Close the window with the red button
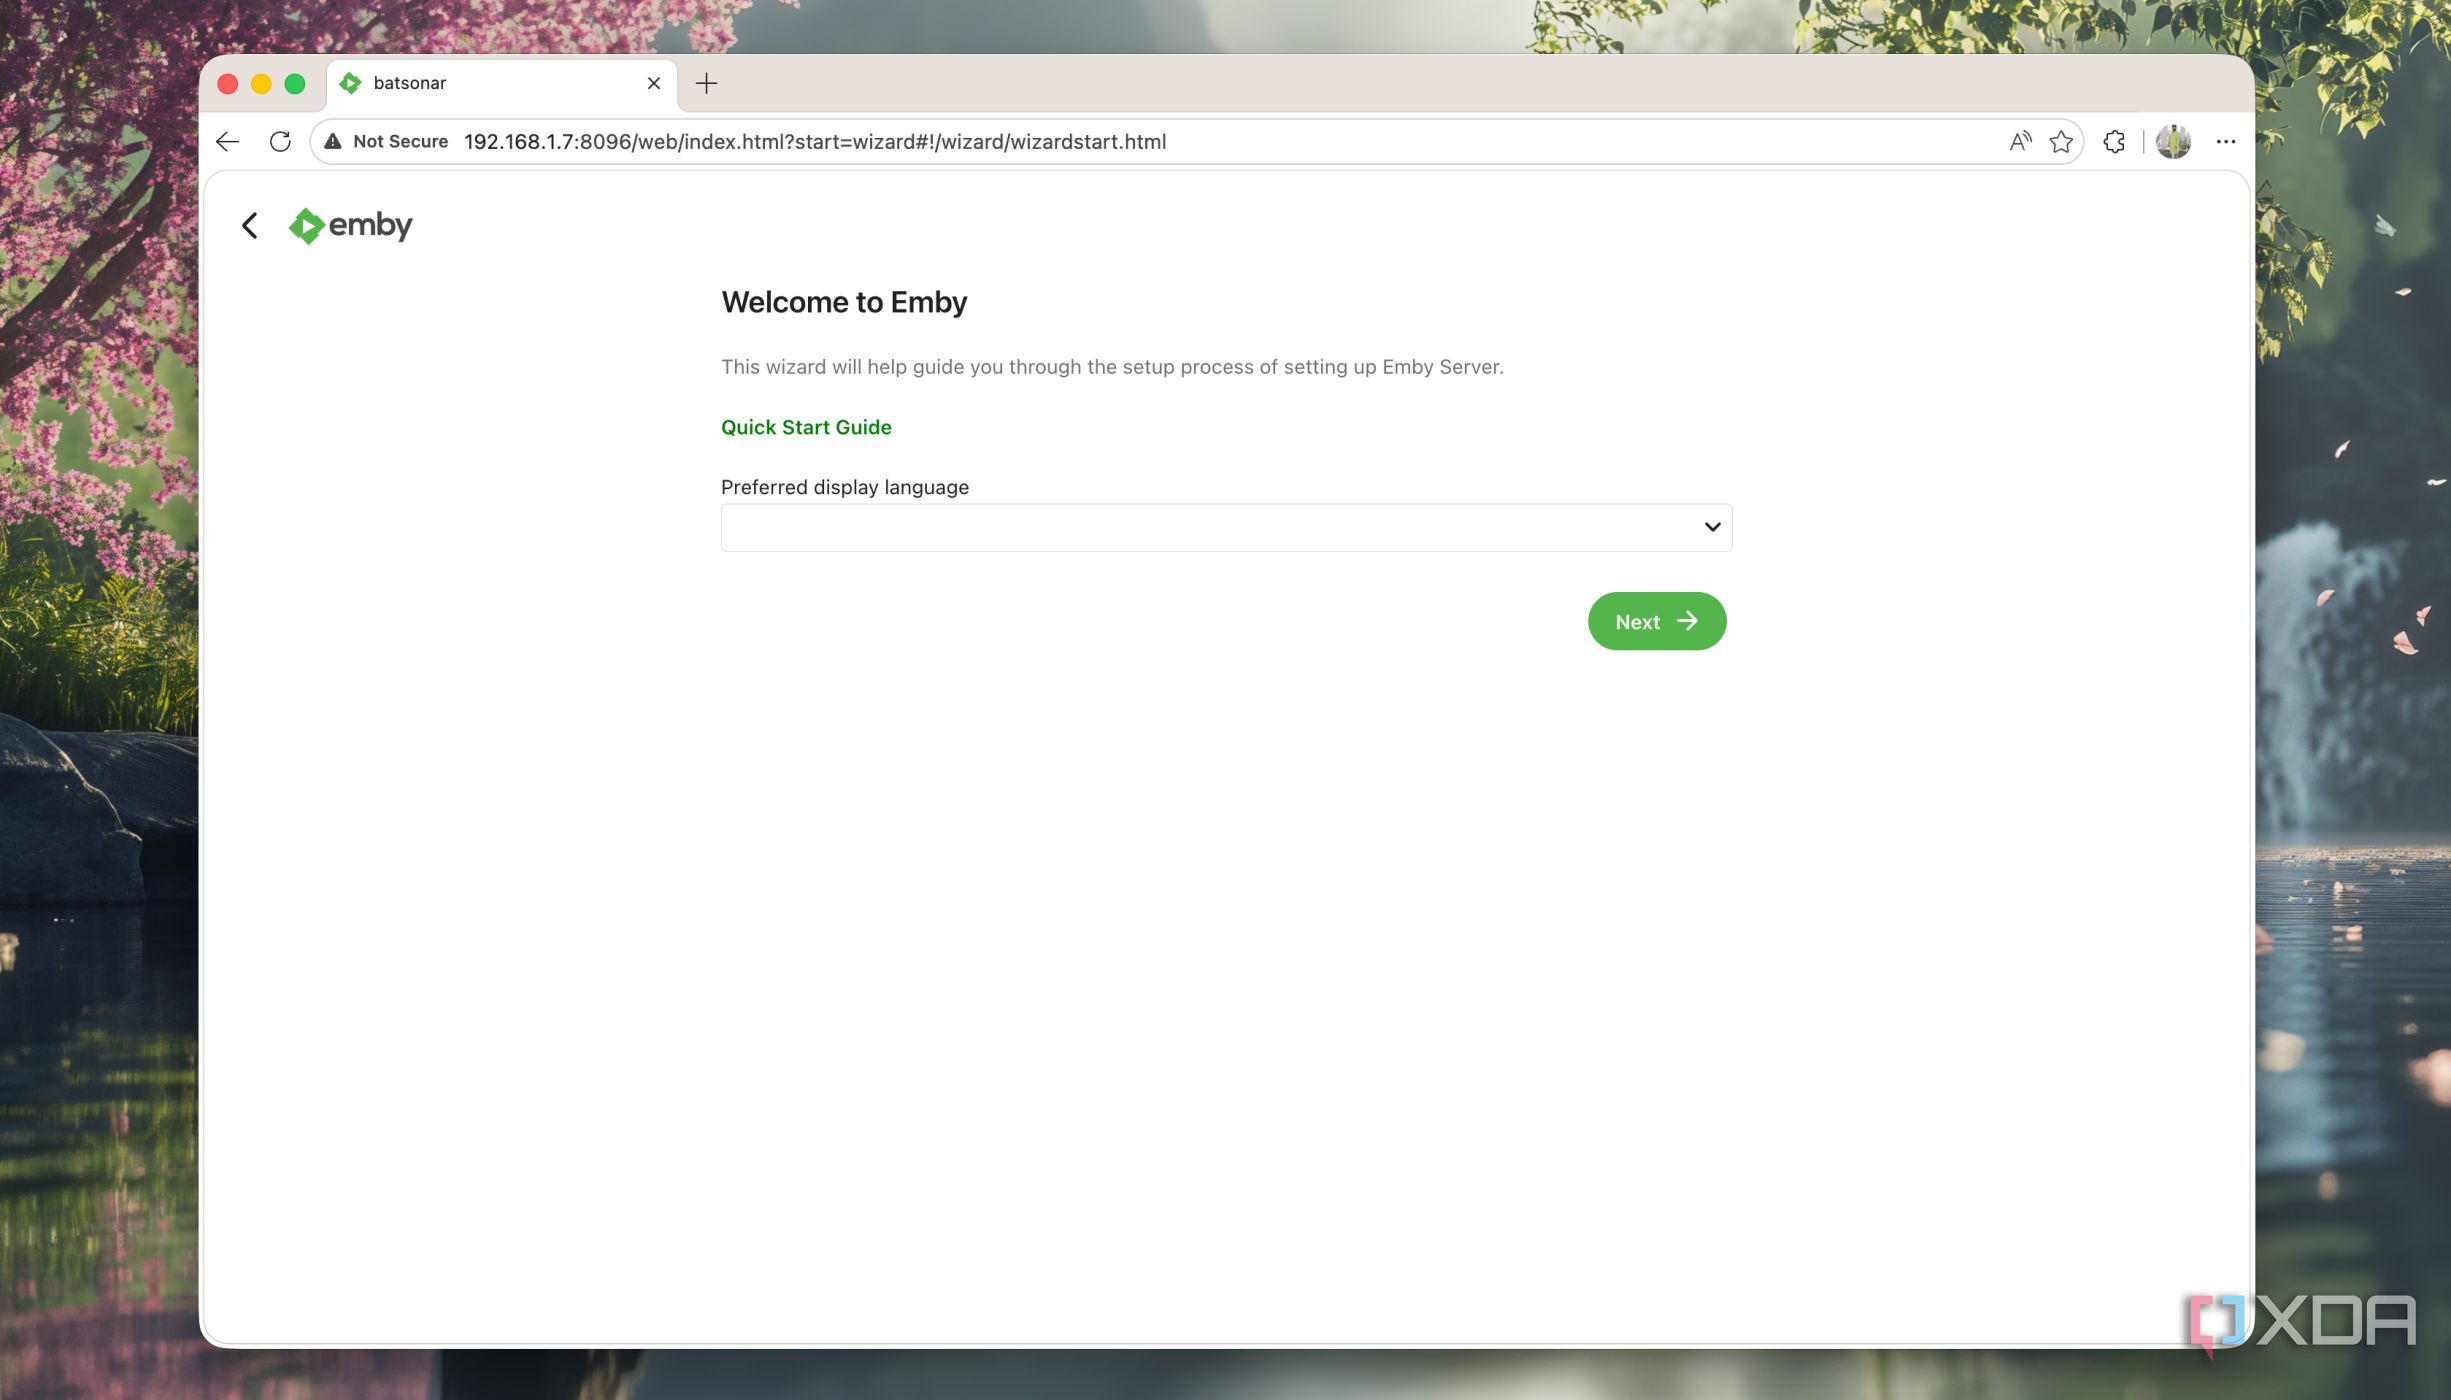Image resolution: width=2451 pixels, height=1400 pixels. 228,84
